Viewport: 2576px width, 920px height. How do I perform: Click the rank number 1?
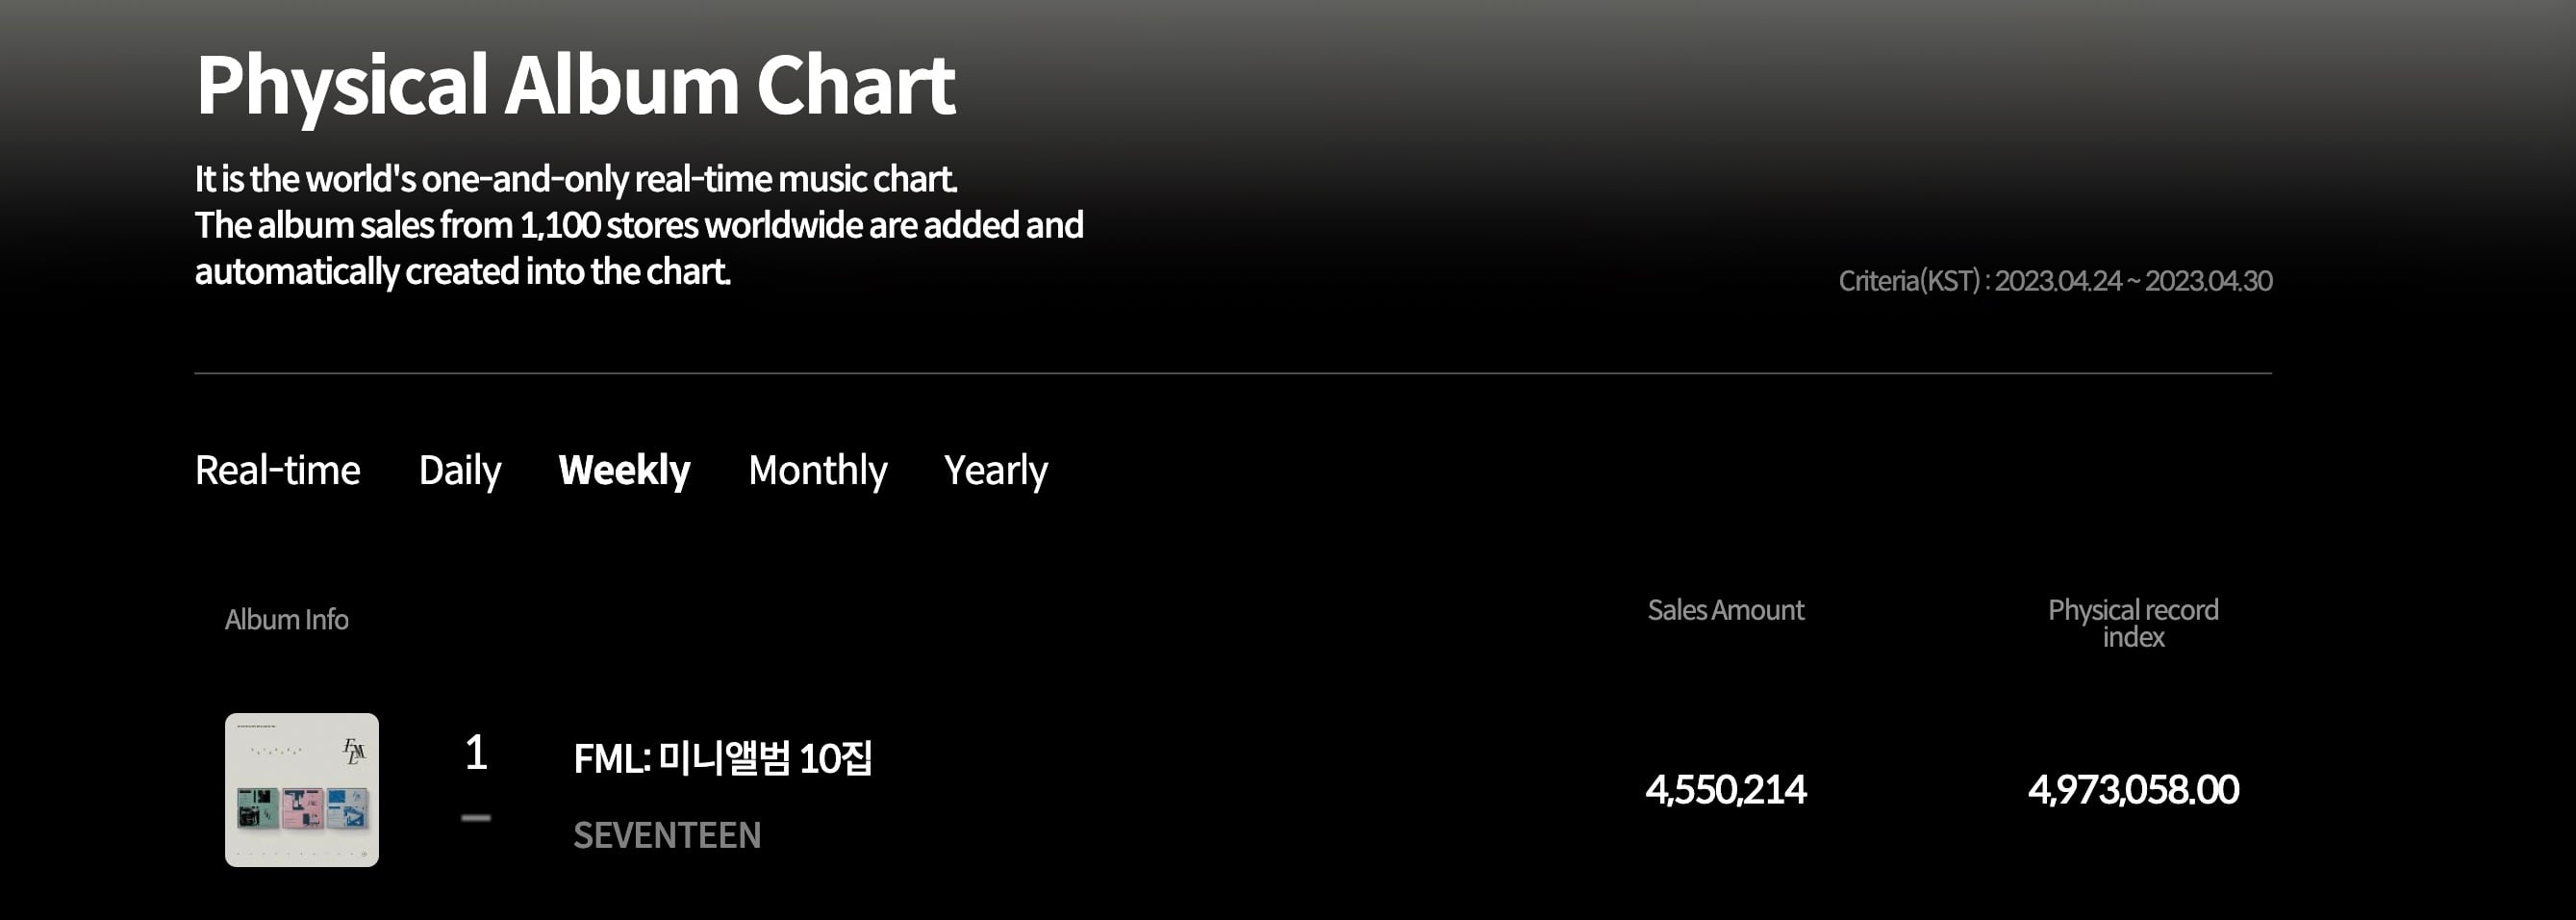click(x=476, y=752)
